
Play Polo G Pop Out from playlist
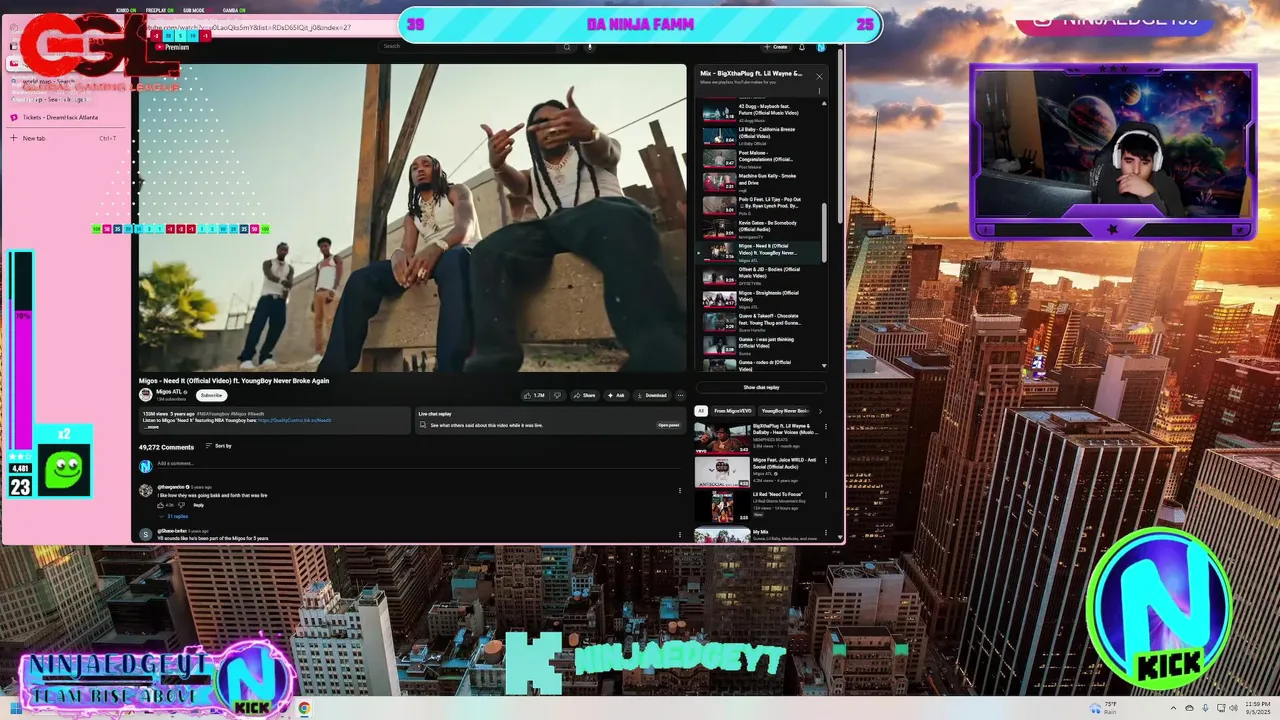[x=762, y=206]
